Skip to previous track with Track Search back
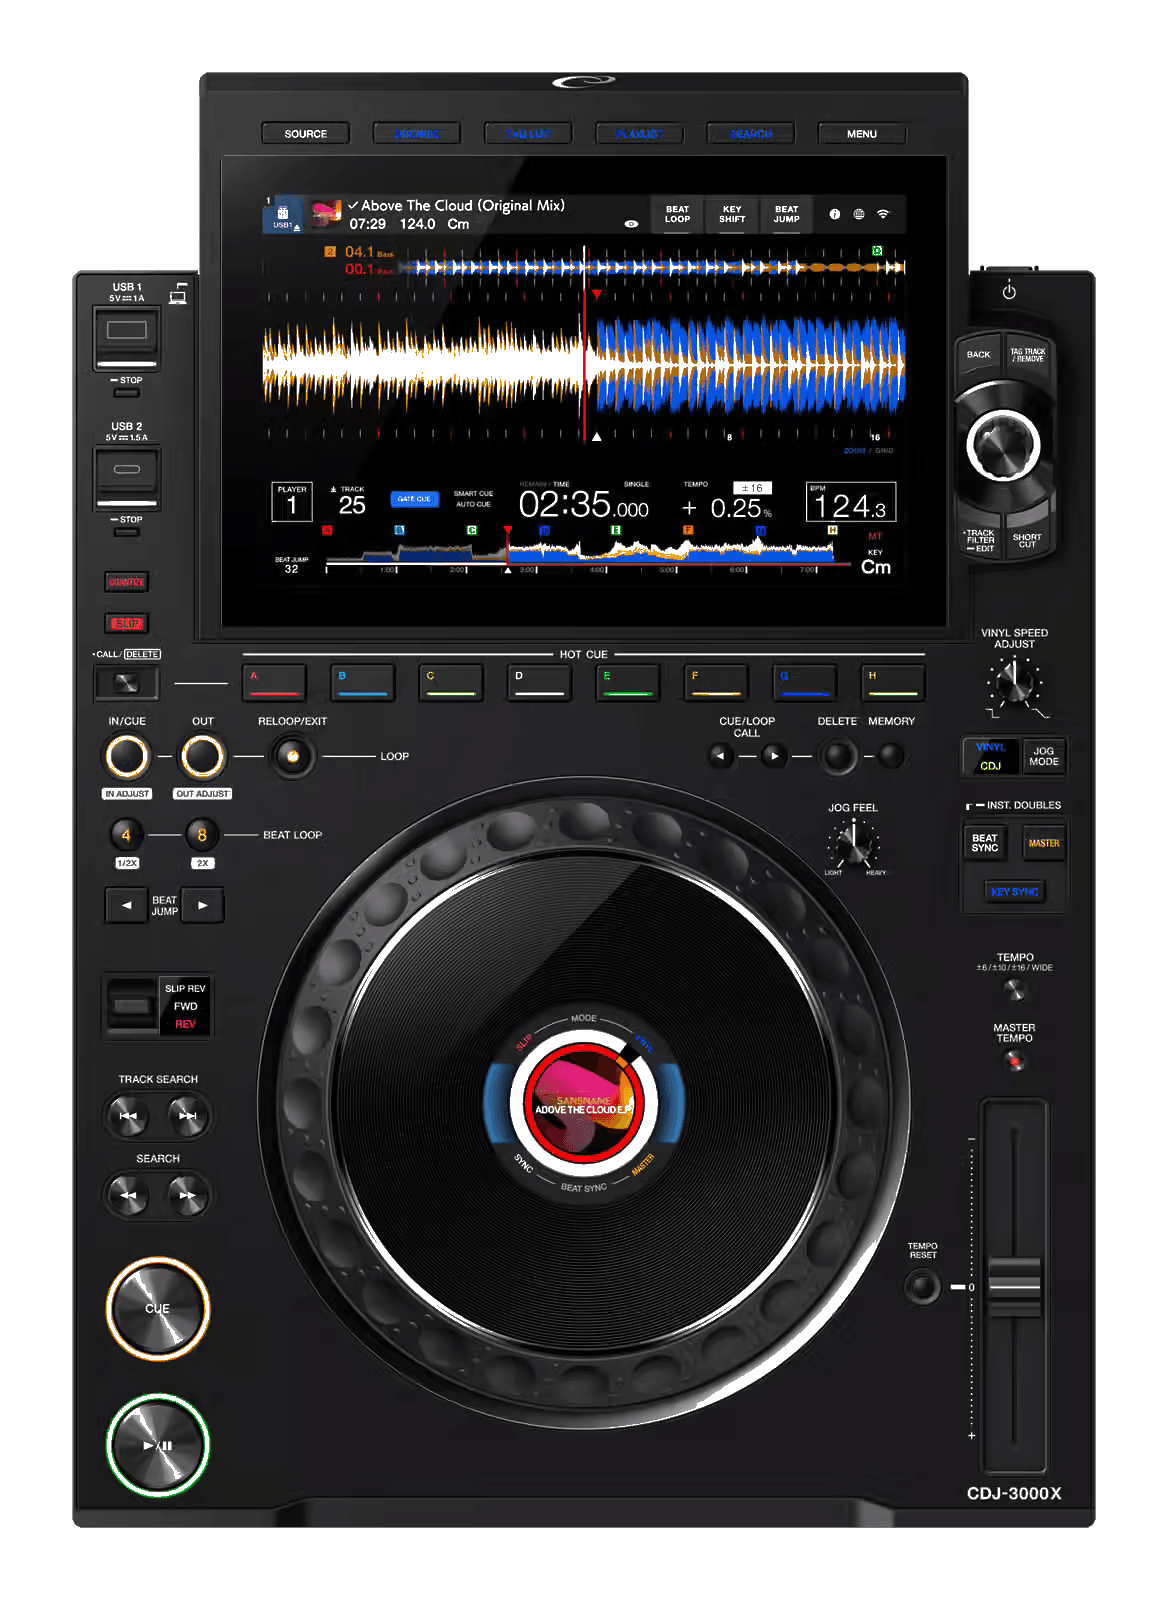This screenshot has height=1600, width=1168. click(x=128, y=1116)
